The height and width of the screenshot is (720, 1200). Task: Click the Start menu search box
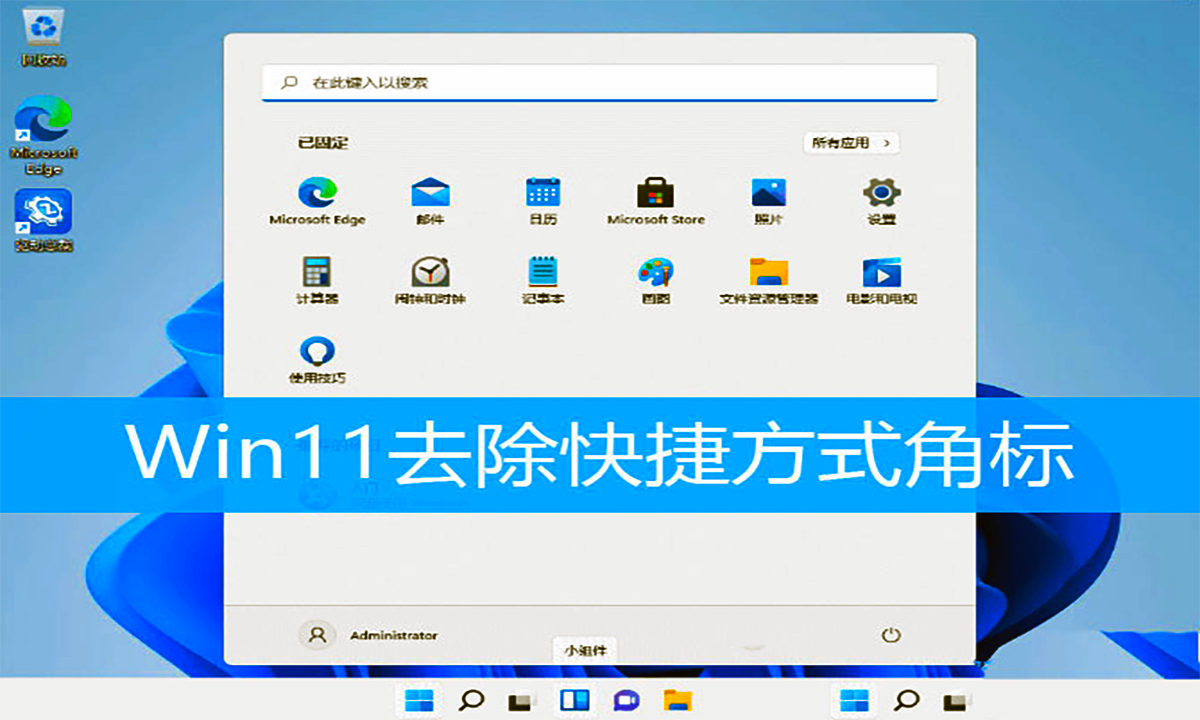(600, 83)
